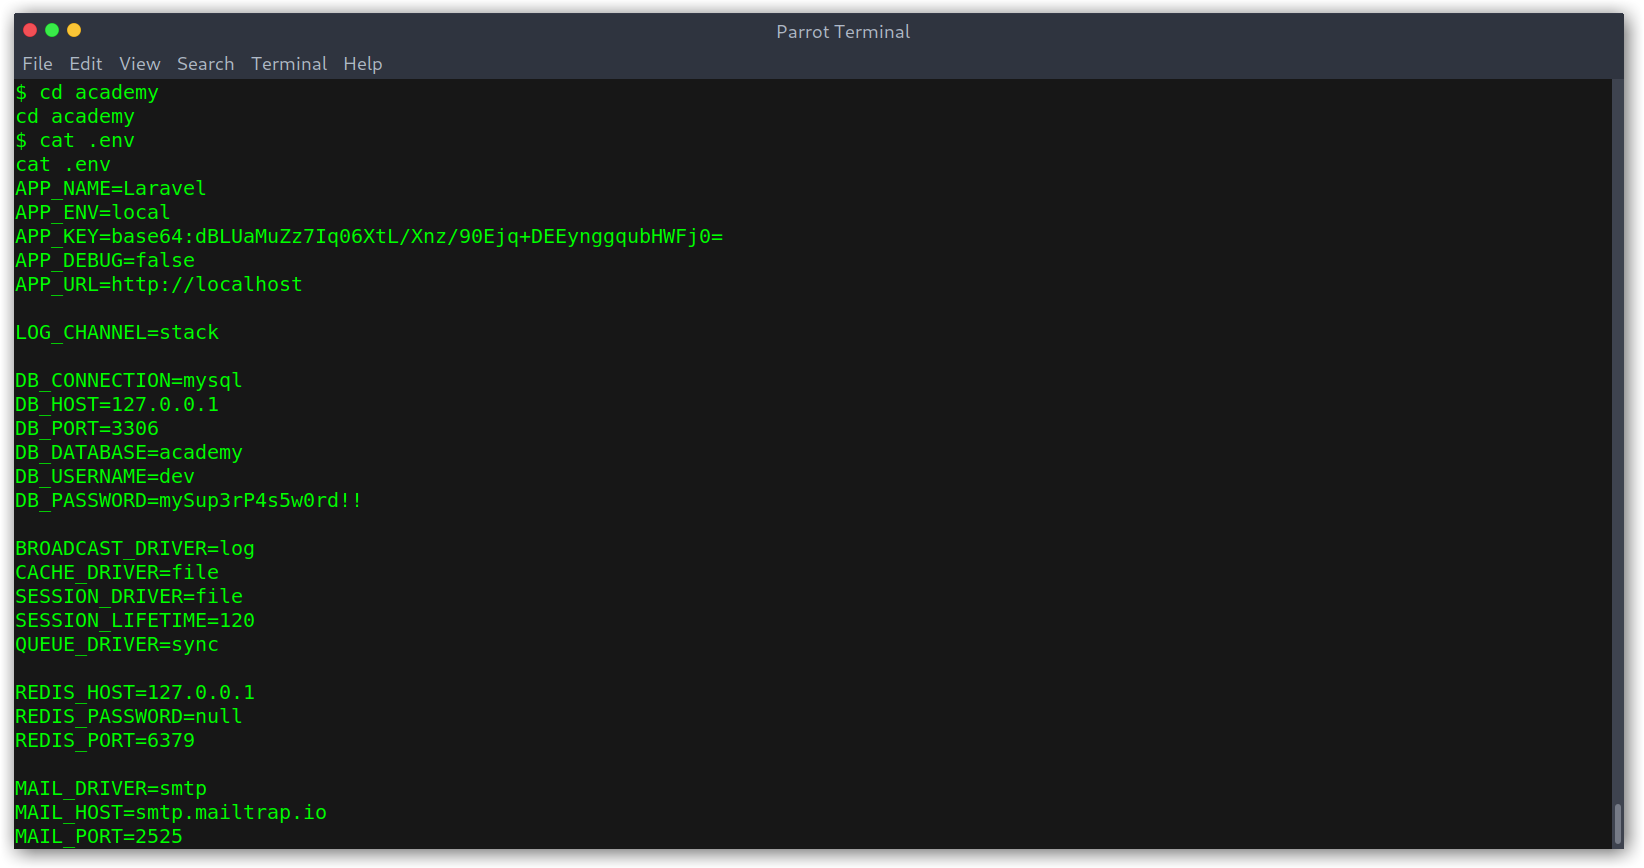This screenshot has height=868, width=1644.
Task: Click the SESSION_DRIVER=file line
Action: (129, 597)
